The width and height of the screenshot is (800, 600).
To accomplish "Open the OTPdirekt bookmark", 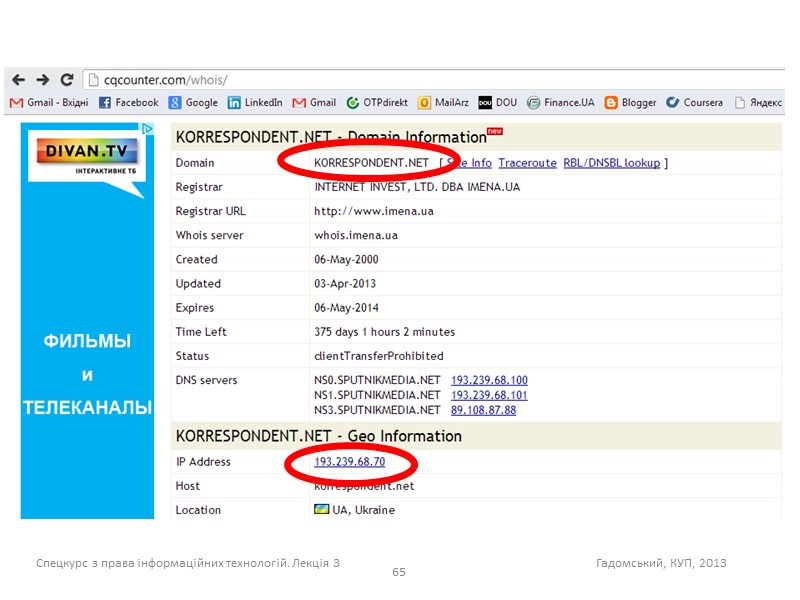I will coord(377,103).
